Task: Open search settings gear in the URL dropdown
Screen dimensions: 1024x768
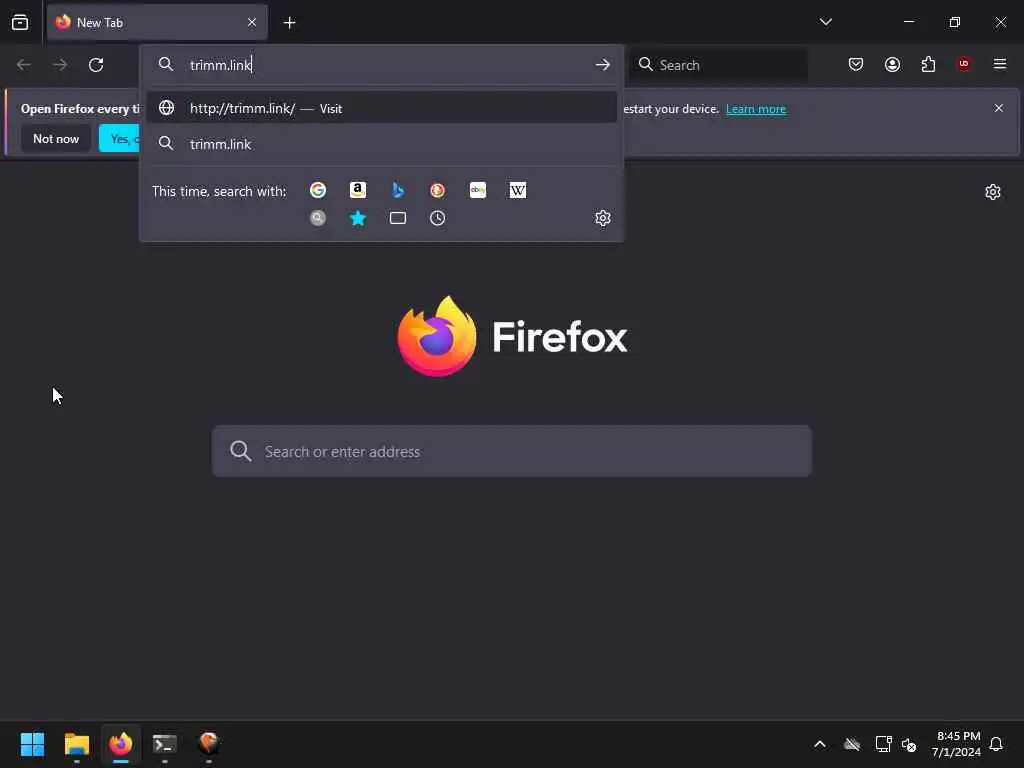Action: pyautogui.click(x=603, y=218)
